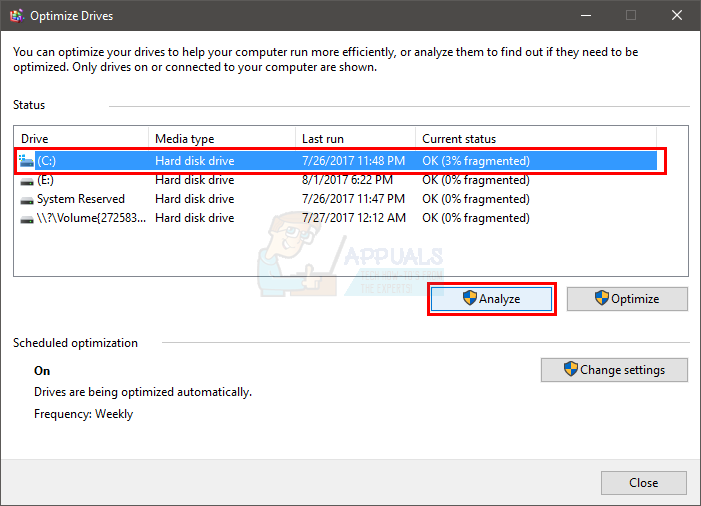Close the window with title bar X
Screen dimensions: 701x506
677,16
